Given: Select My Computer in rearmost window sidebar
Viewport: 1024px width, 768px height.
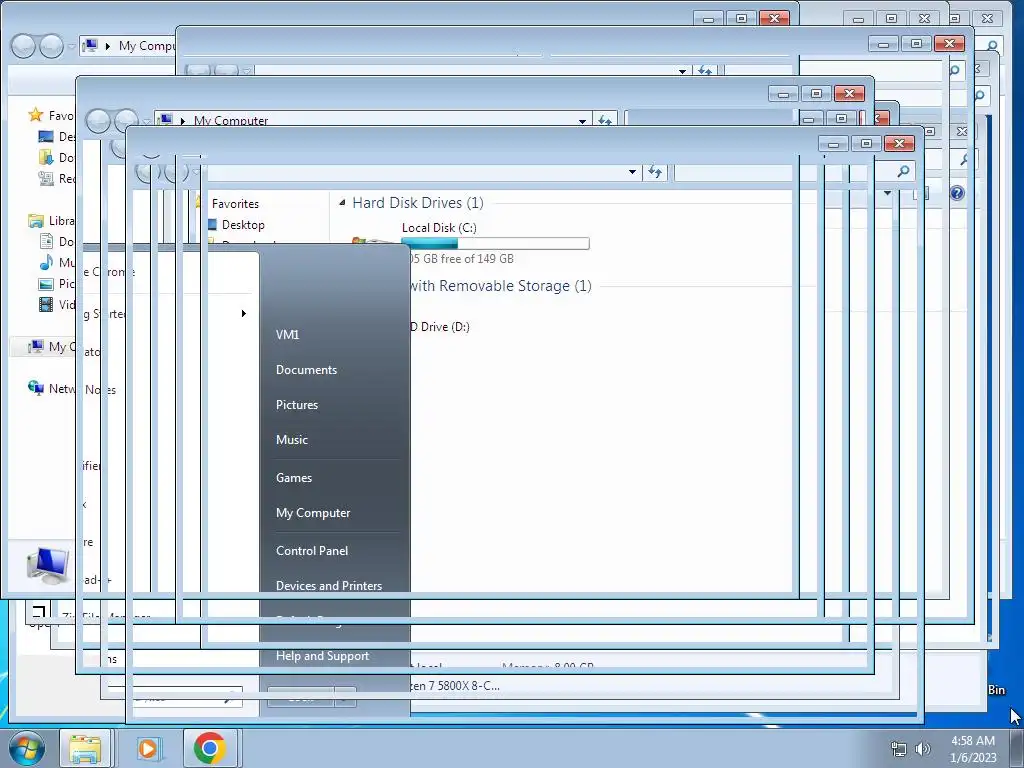Looking at the screenshot, I should pyautogui.click(x=43, y=347).
